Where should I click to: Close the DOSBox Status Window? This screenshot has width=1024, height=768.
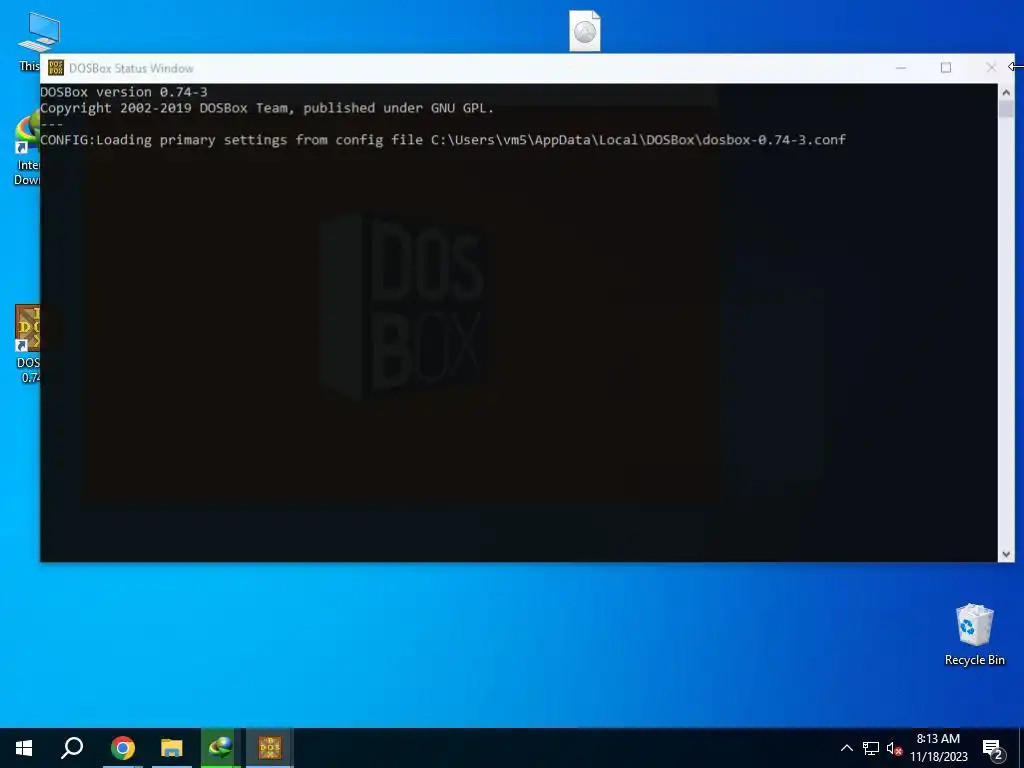991,68
